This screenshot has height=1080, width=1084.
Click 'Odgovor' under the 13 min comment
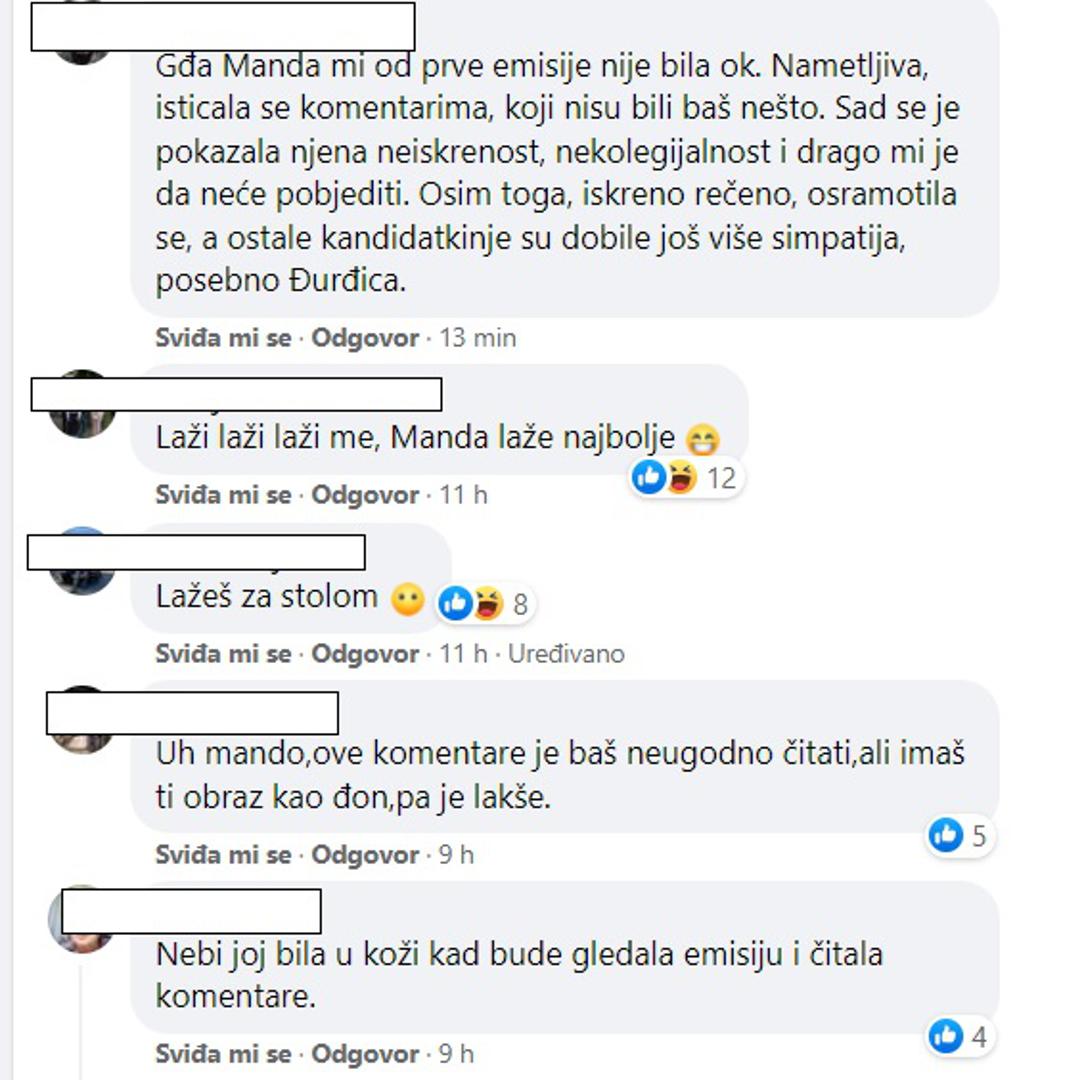pyautogui.click(x=365, y=337)
